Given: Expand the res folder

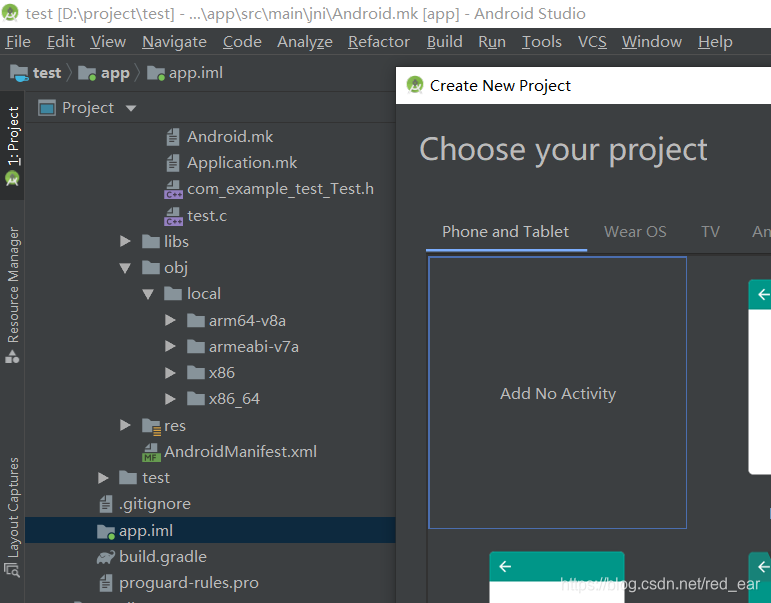Looking at the screenshot, I should tap(125, 425).
